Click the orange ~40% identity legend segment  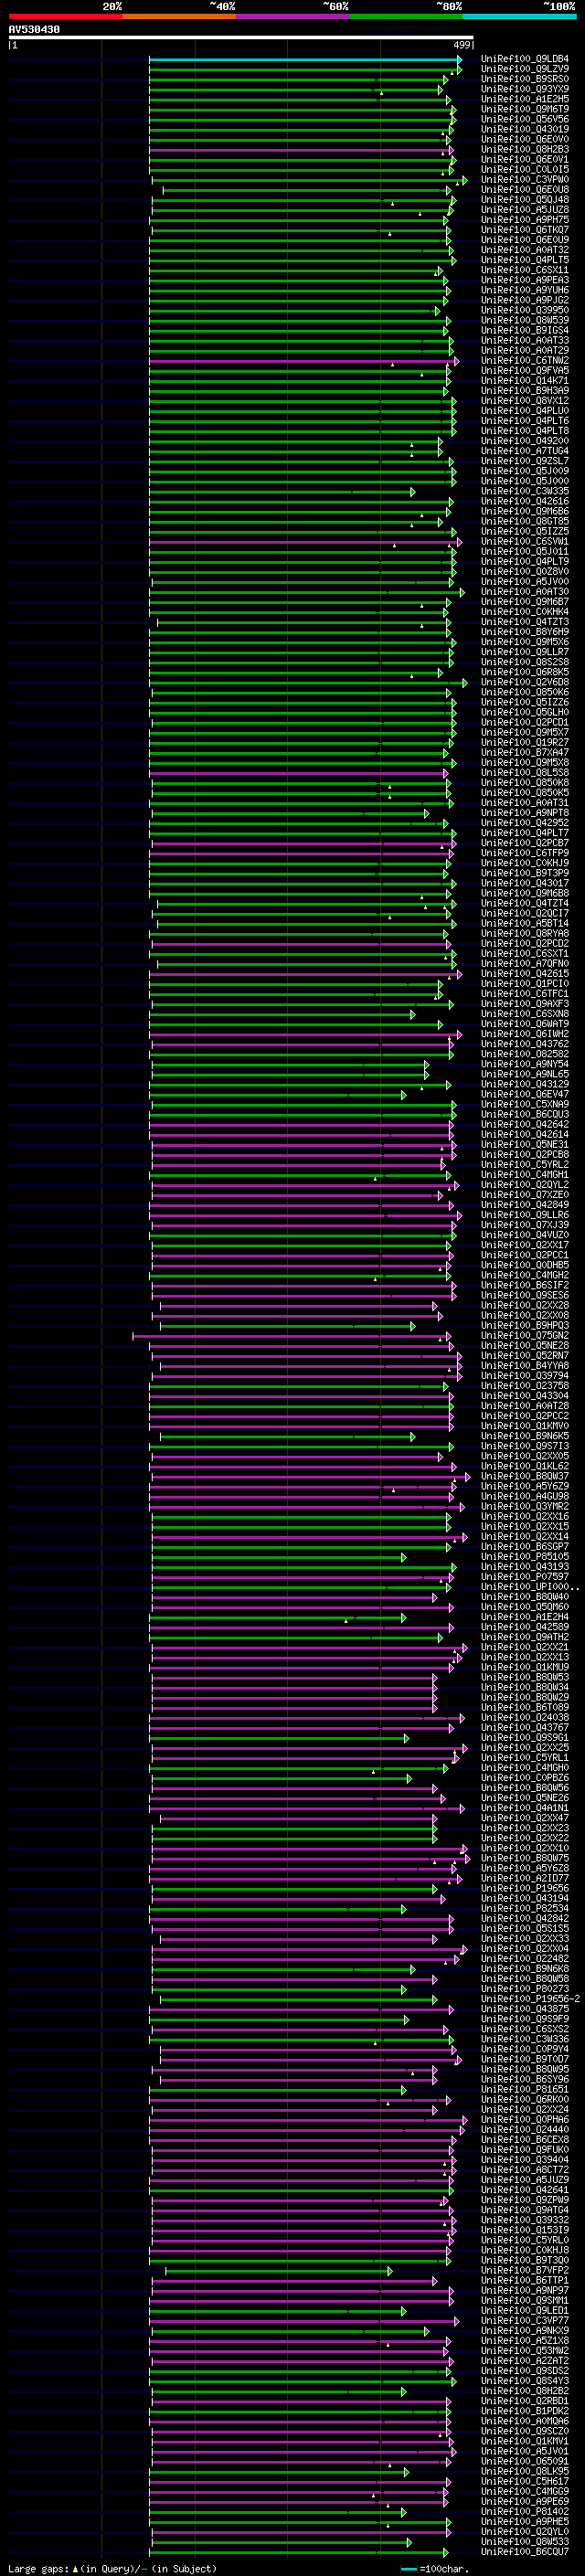179,16
